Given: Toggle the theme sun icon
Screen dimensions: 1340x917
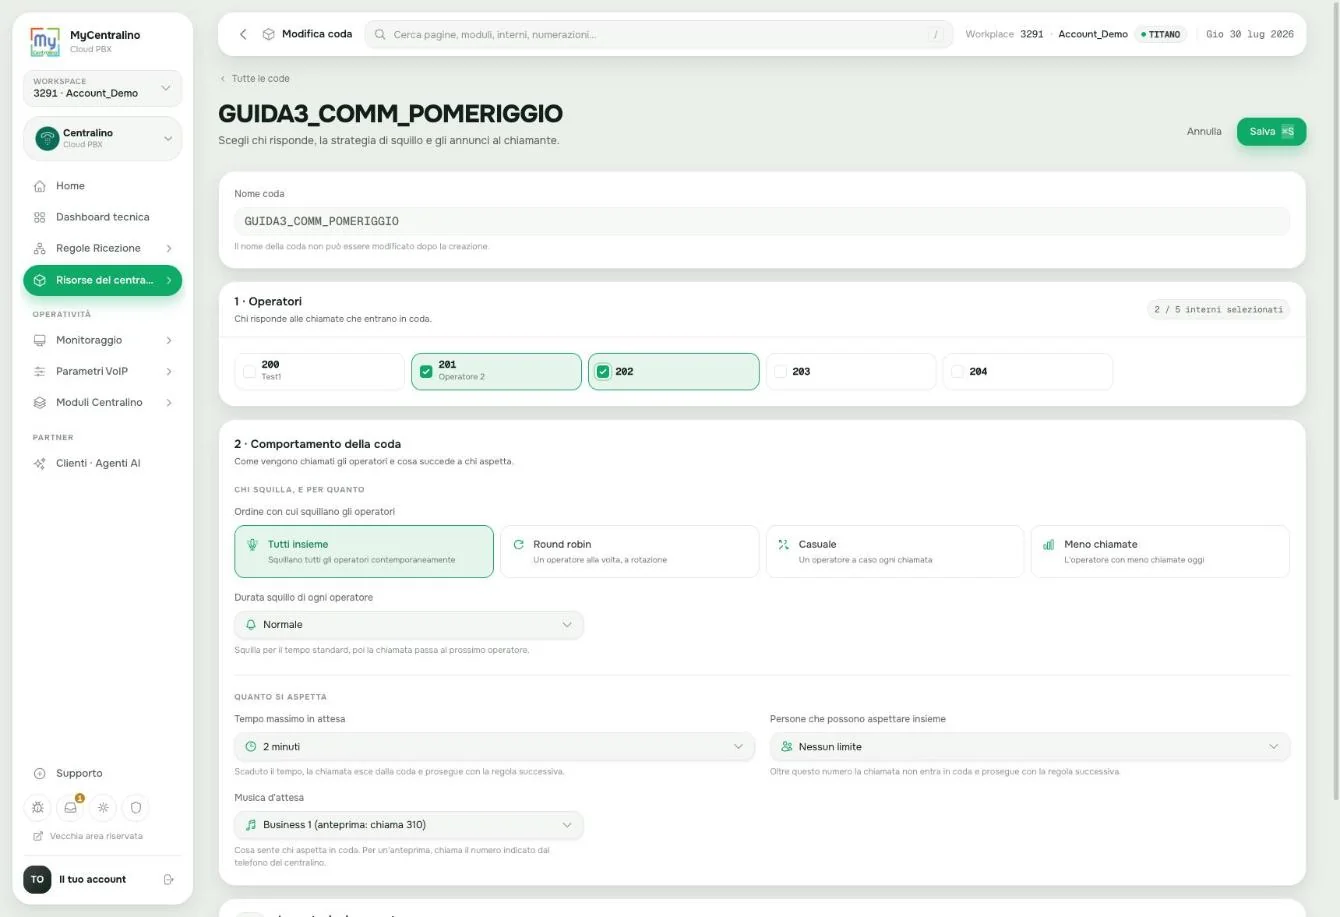Looking at the screenshot, I should point(103,807).
